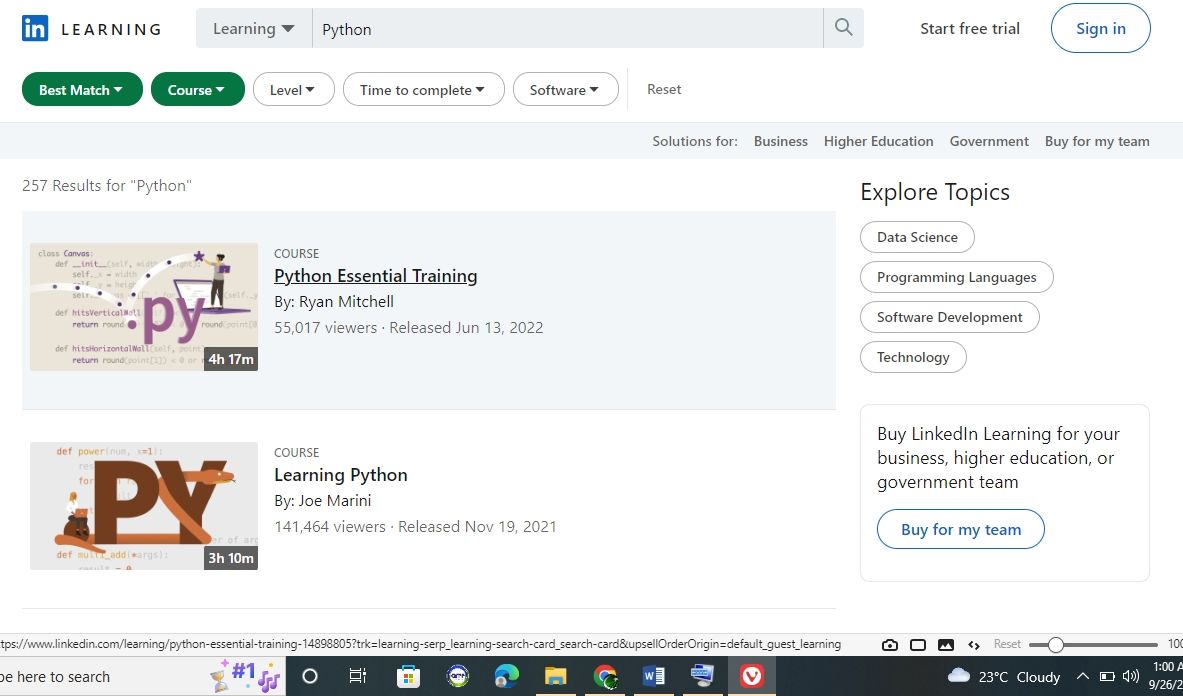Click the 3h 10m duration badge
This screenshot has height=696, width=1183.
click(x=231, y=558)
